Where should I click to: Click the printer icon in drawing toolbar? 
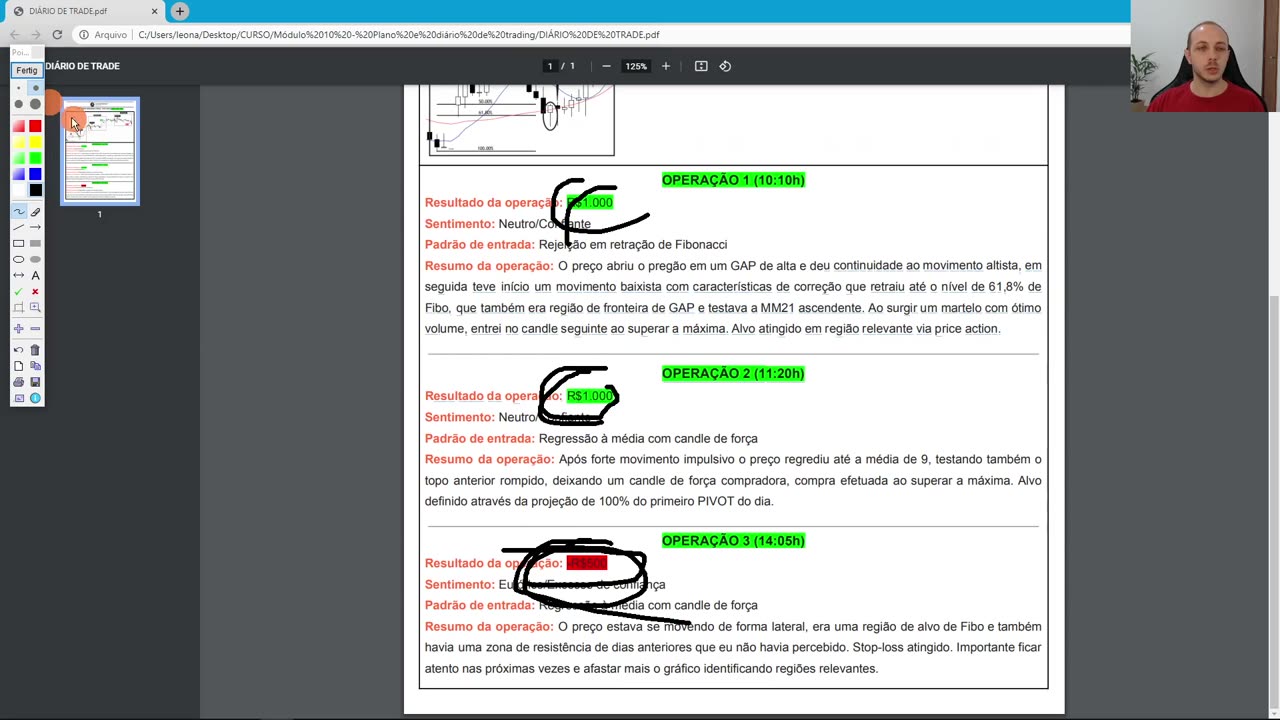[x=18, y=382]
